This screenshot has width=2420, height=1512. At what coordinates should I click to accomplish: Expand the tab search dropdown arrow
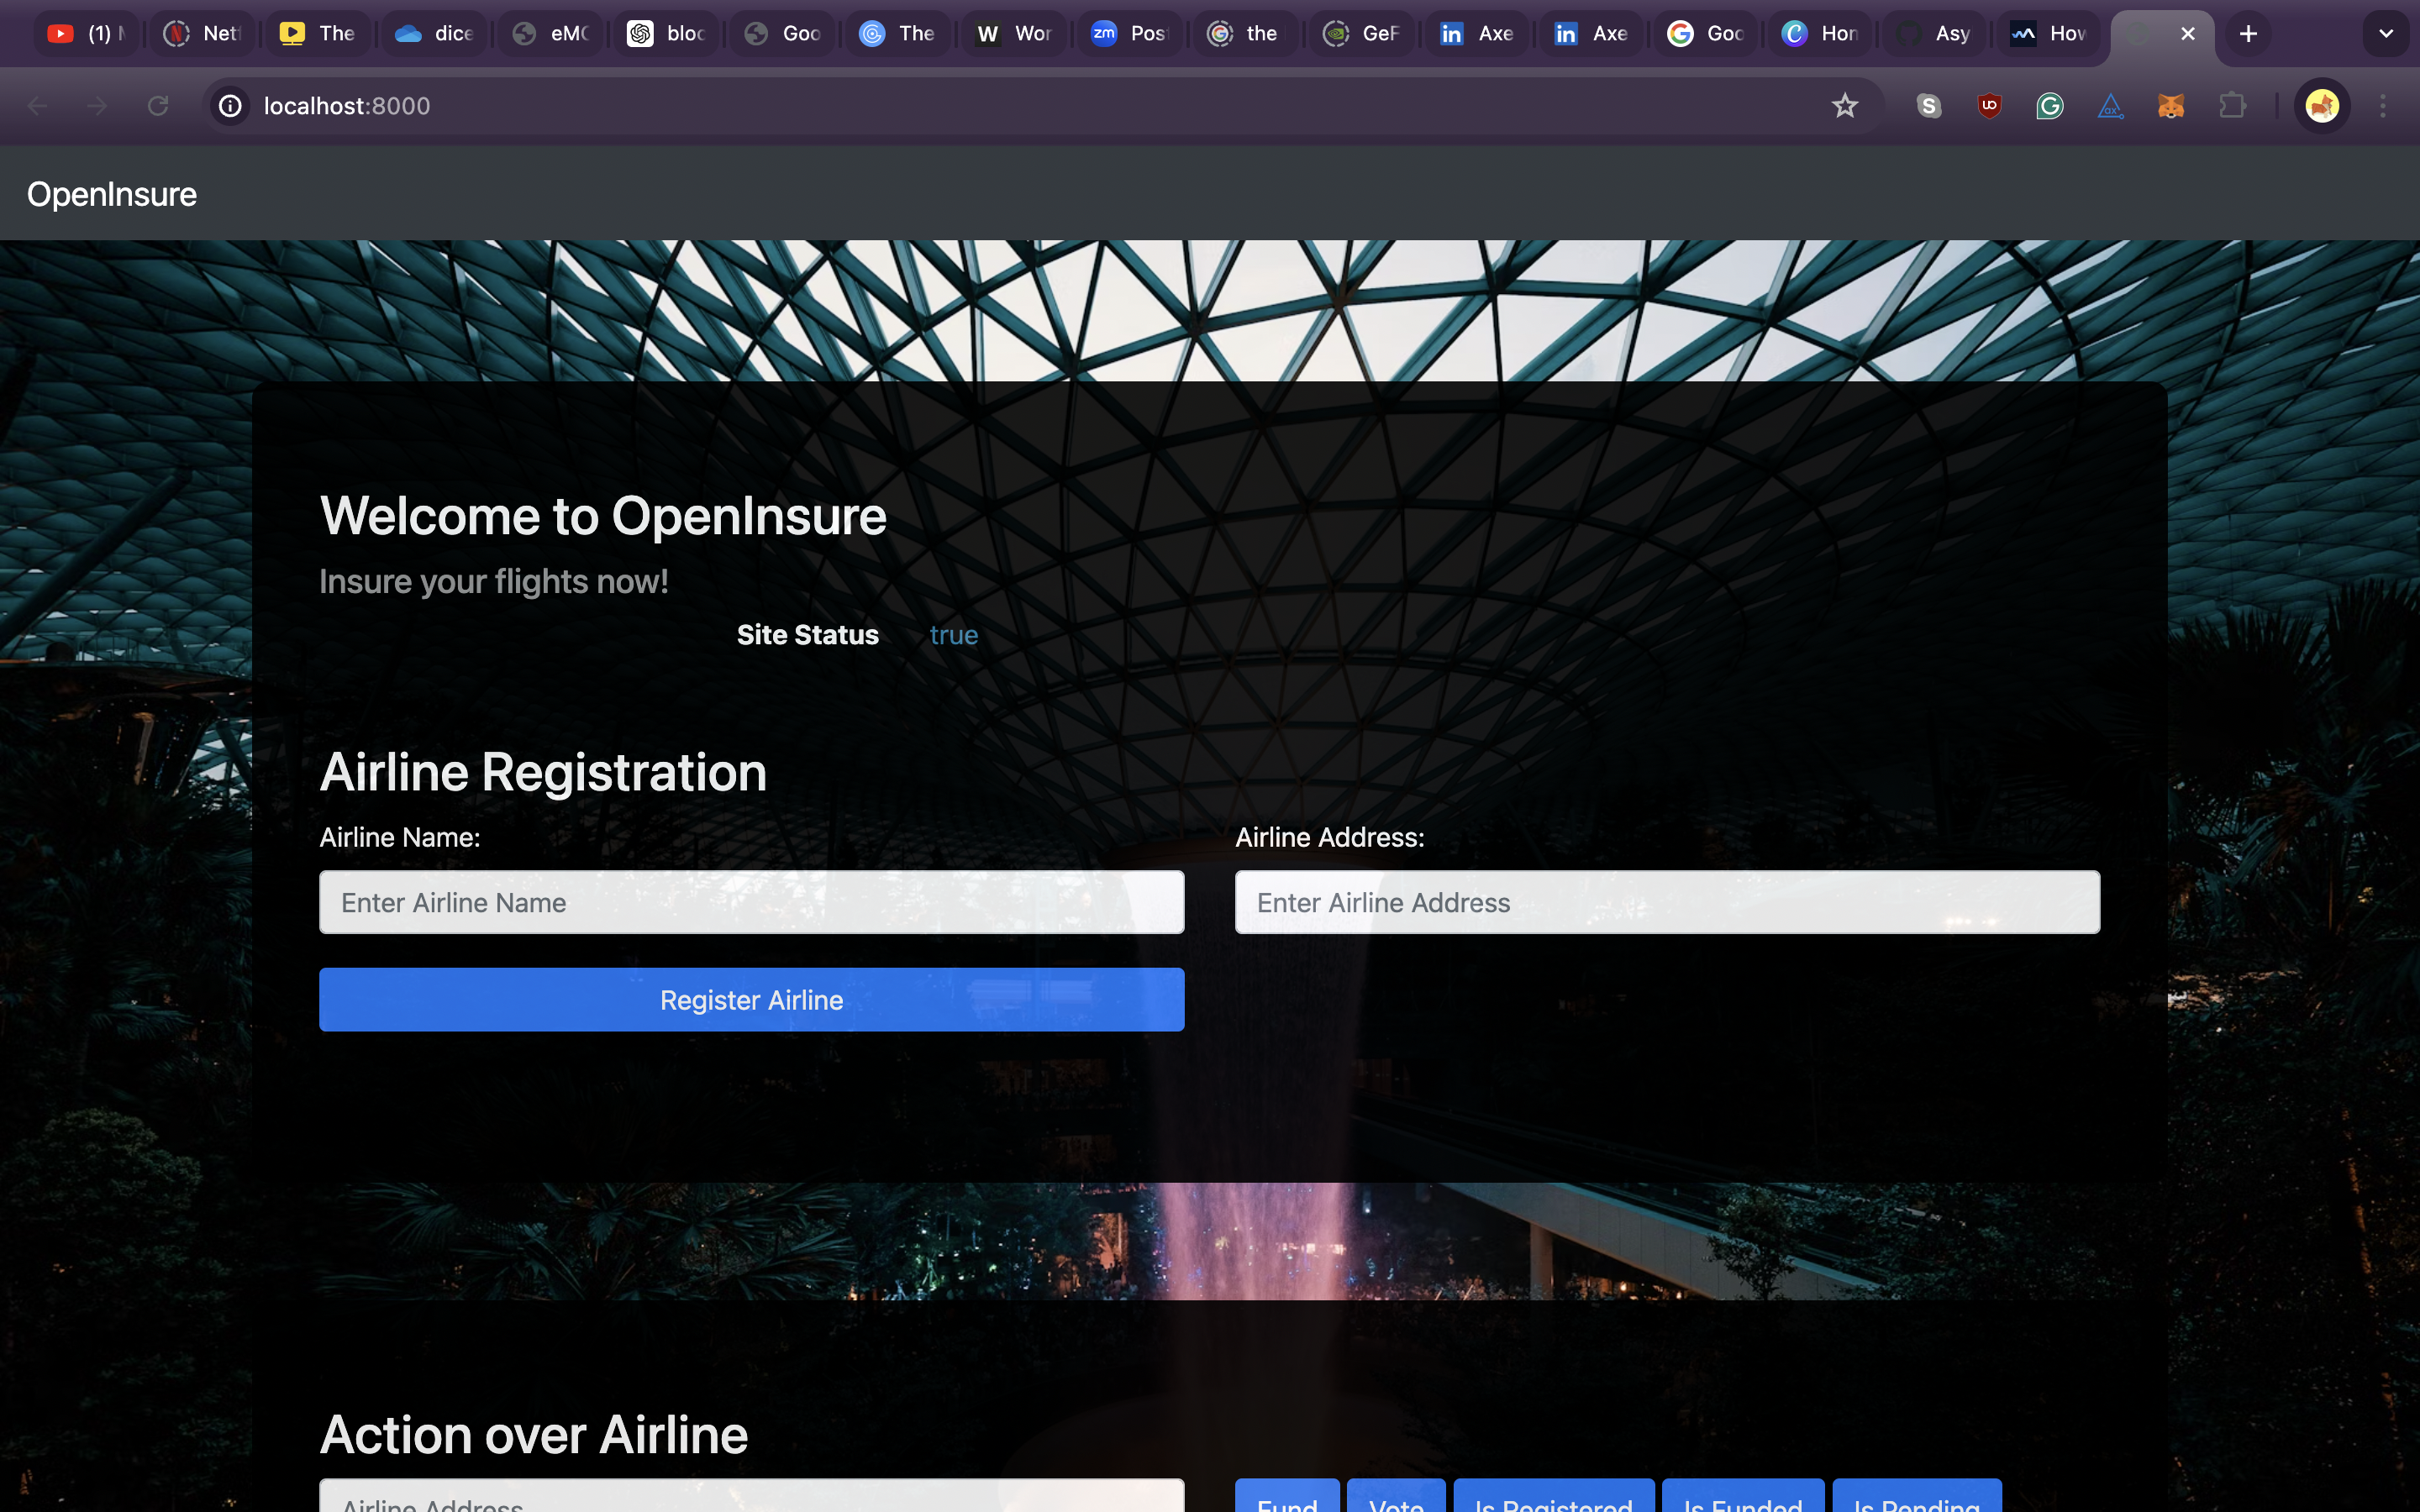coord(2385,34)
